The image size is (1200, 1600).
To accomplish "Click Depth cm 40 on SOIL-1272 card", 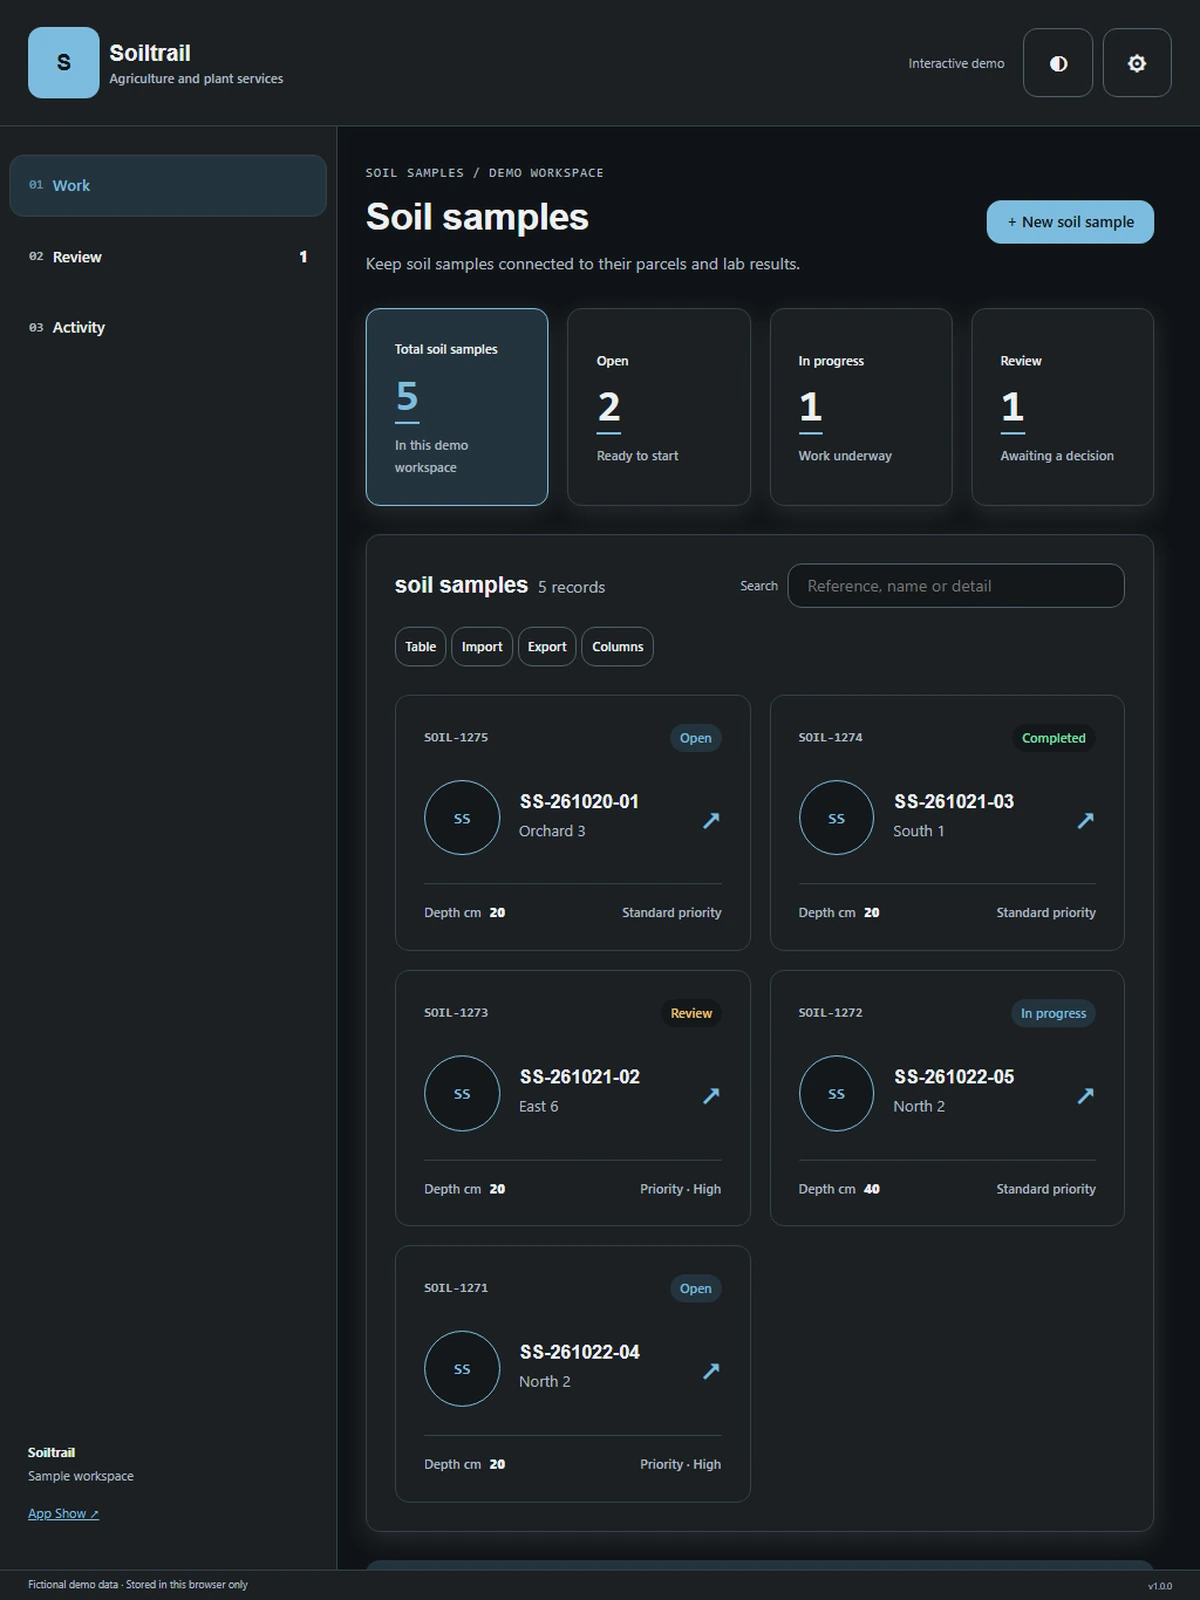I will 839,1189.
